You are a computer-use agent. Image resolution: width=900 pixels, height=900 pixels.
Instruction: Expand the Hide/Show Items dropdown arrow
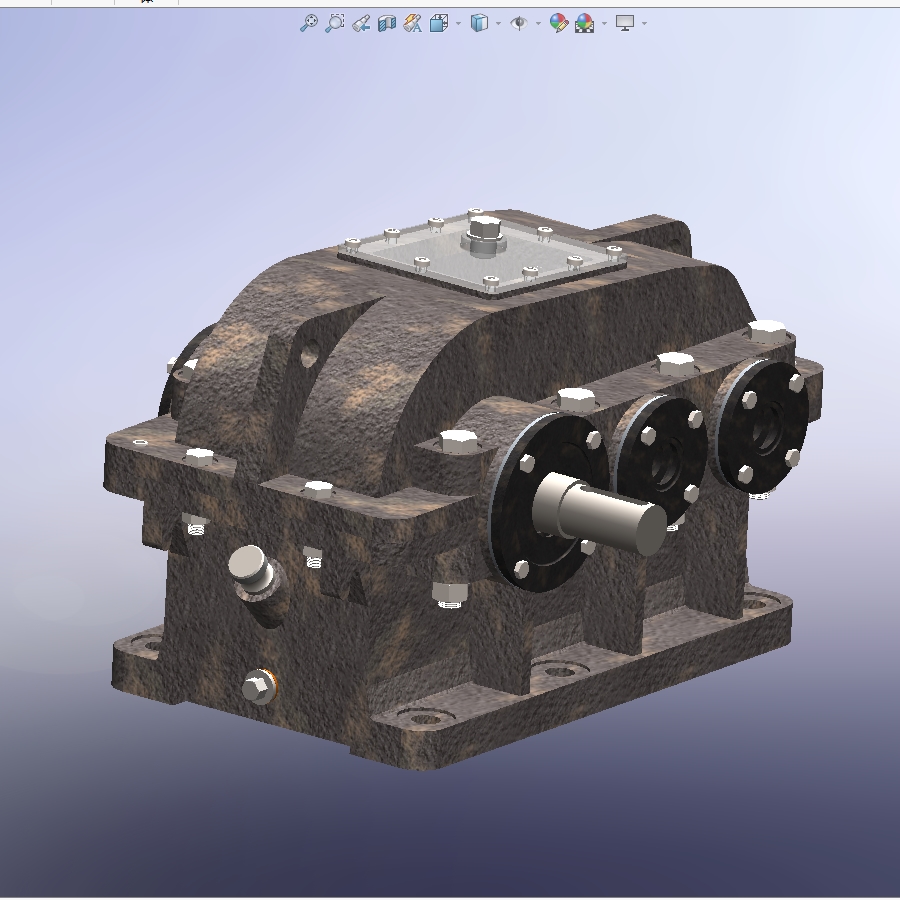click(x=538, y=24)
